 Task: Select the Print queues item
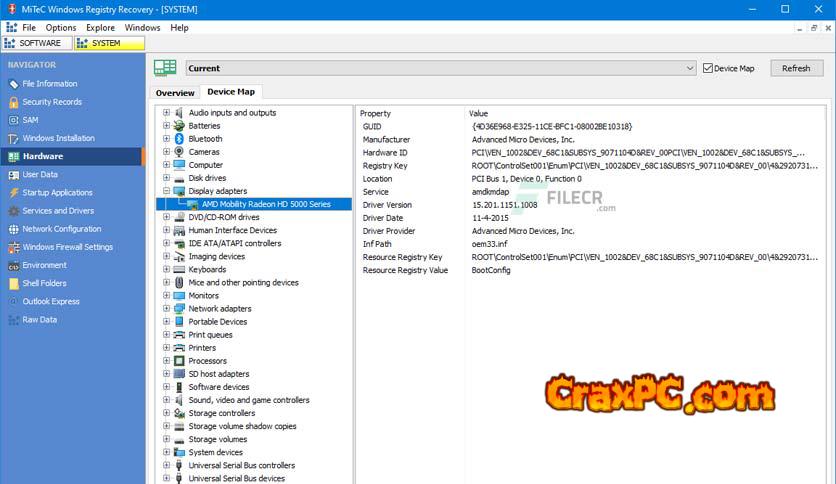(210, 335)
